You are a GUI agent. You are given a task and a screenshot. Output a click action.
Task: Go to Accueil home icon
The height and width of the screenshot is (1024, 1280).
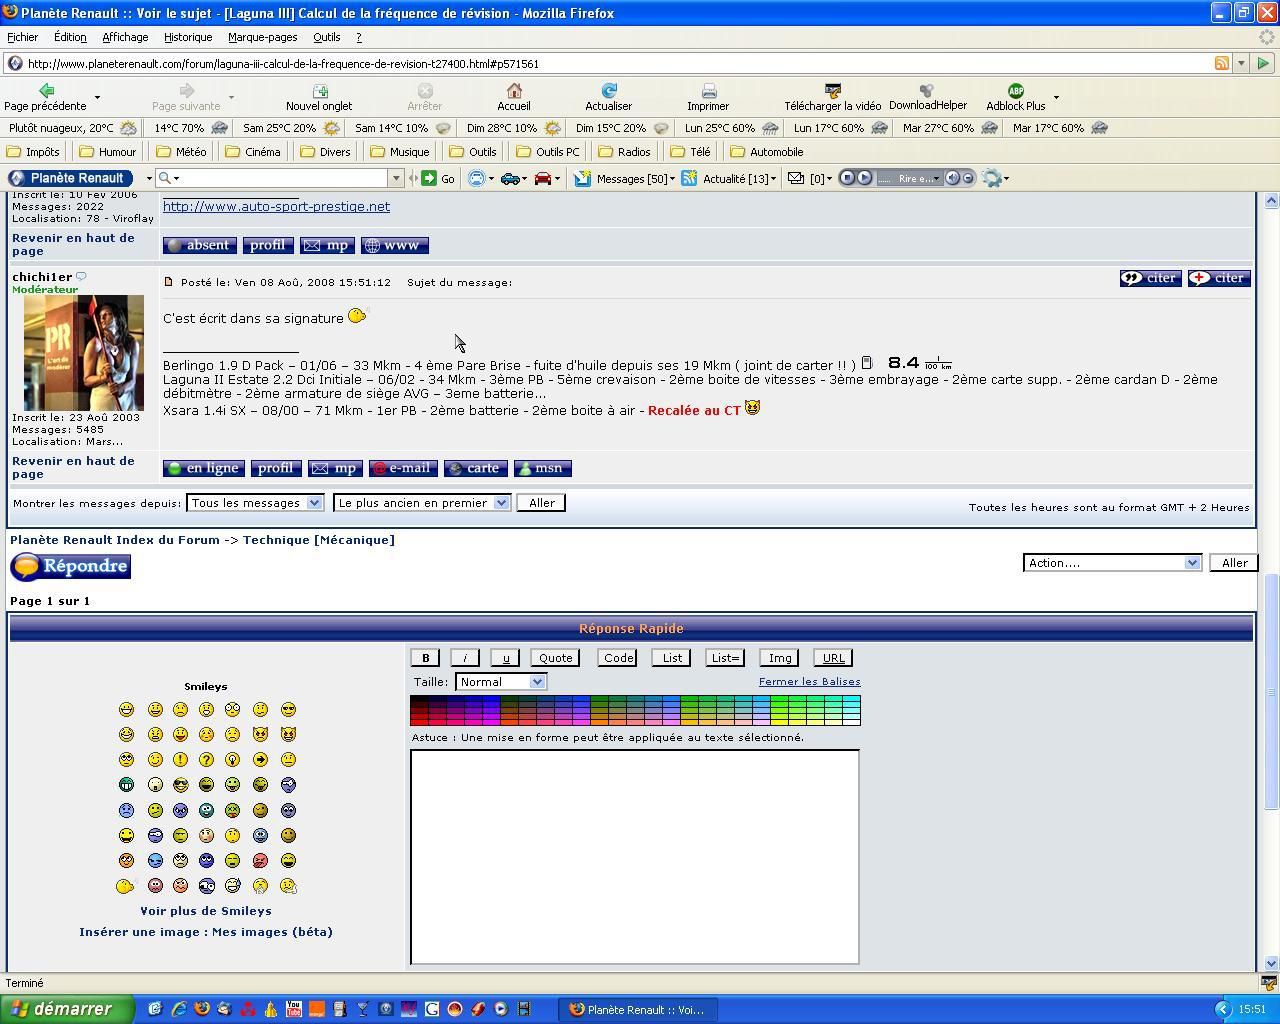[514, 91]
